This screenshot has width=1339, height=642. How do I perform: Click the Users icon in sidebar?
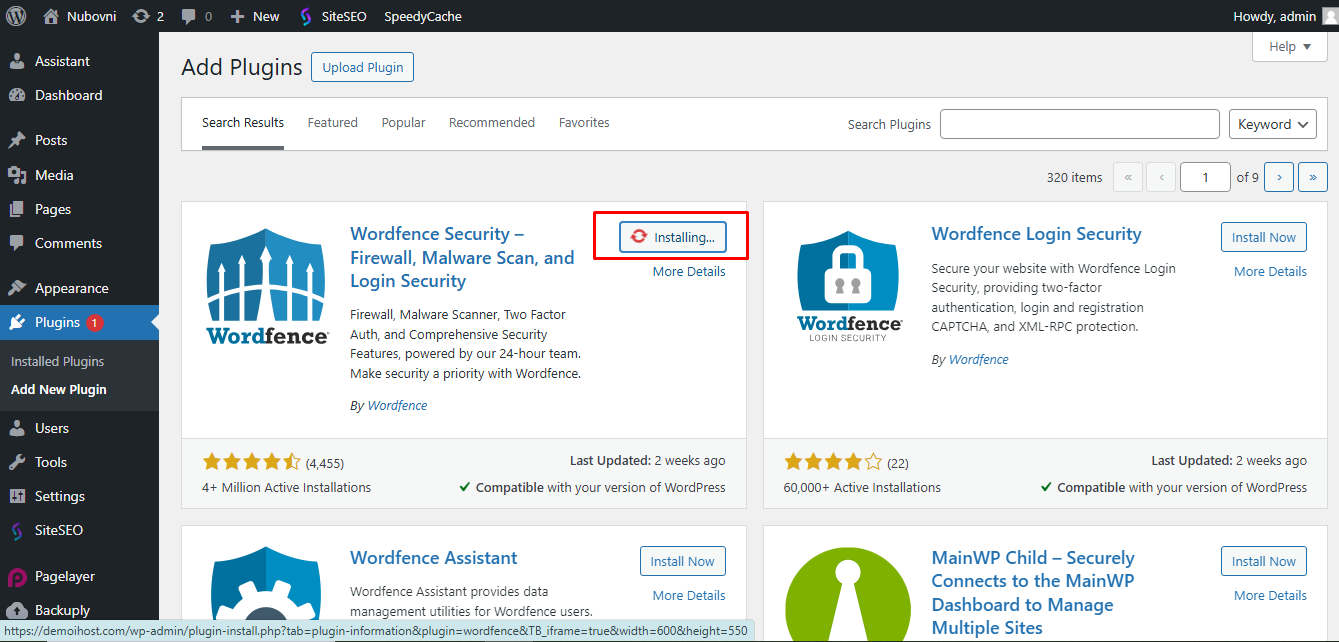(x=17, y=428)
